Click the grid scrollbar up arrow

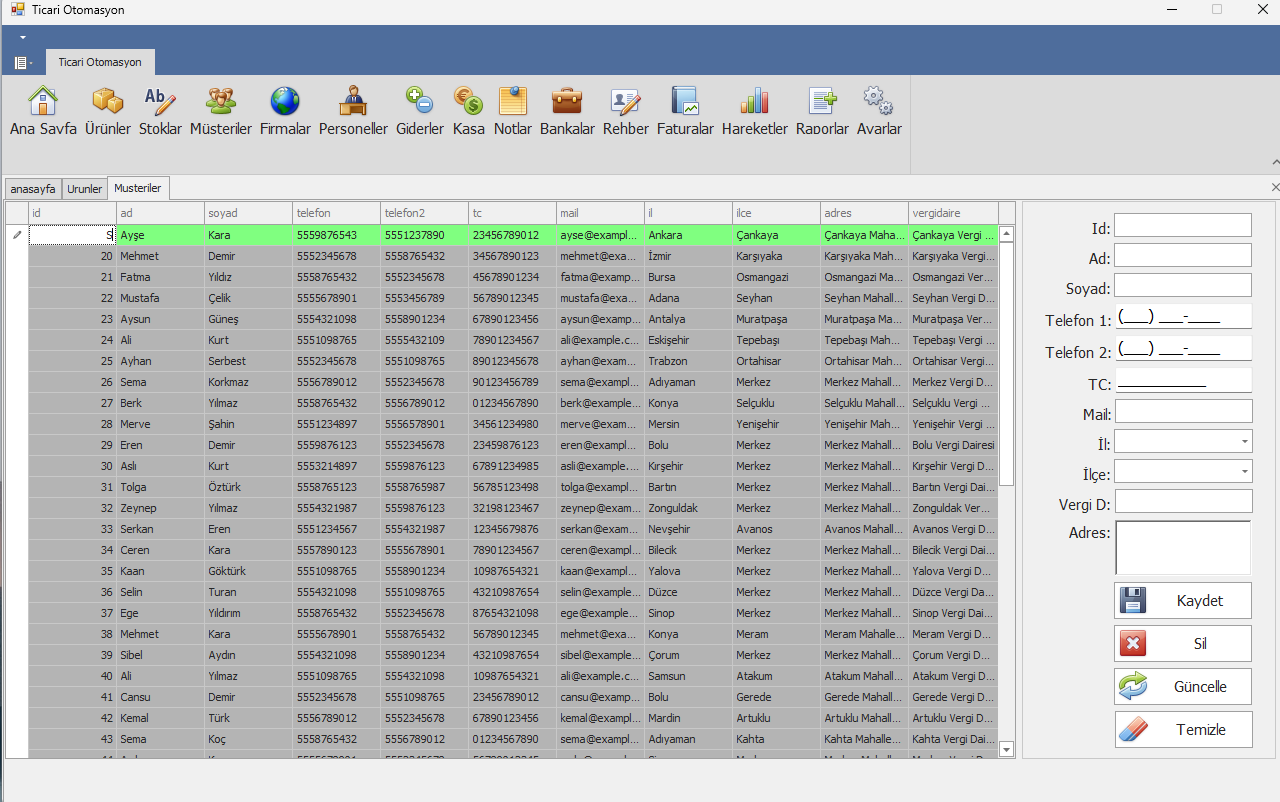point(1007,234)
